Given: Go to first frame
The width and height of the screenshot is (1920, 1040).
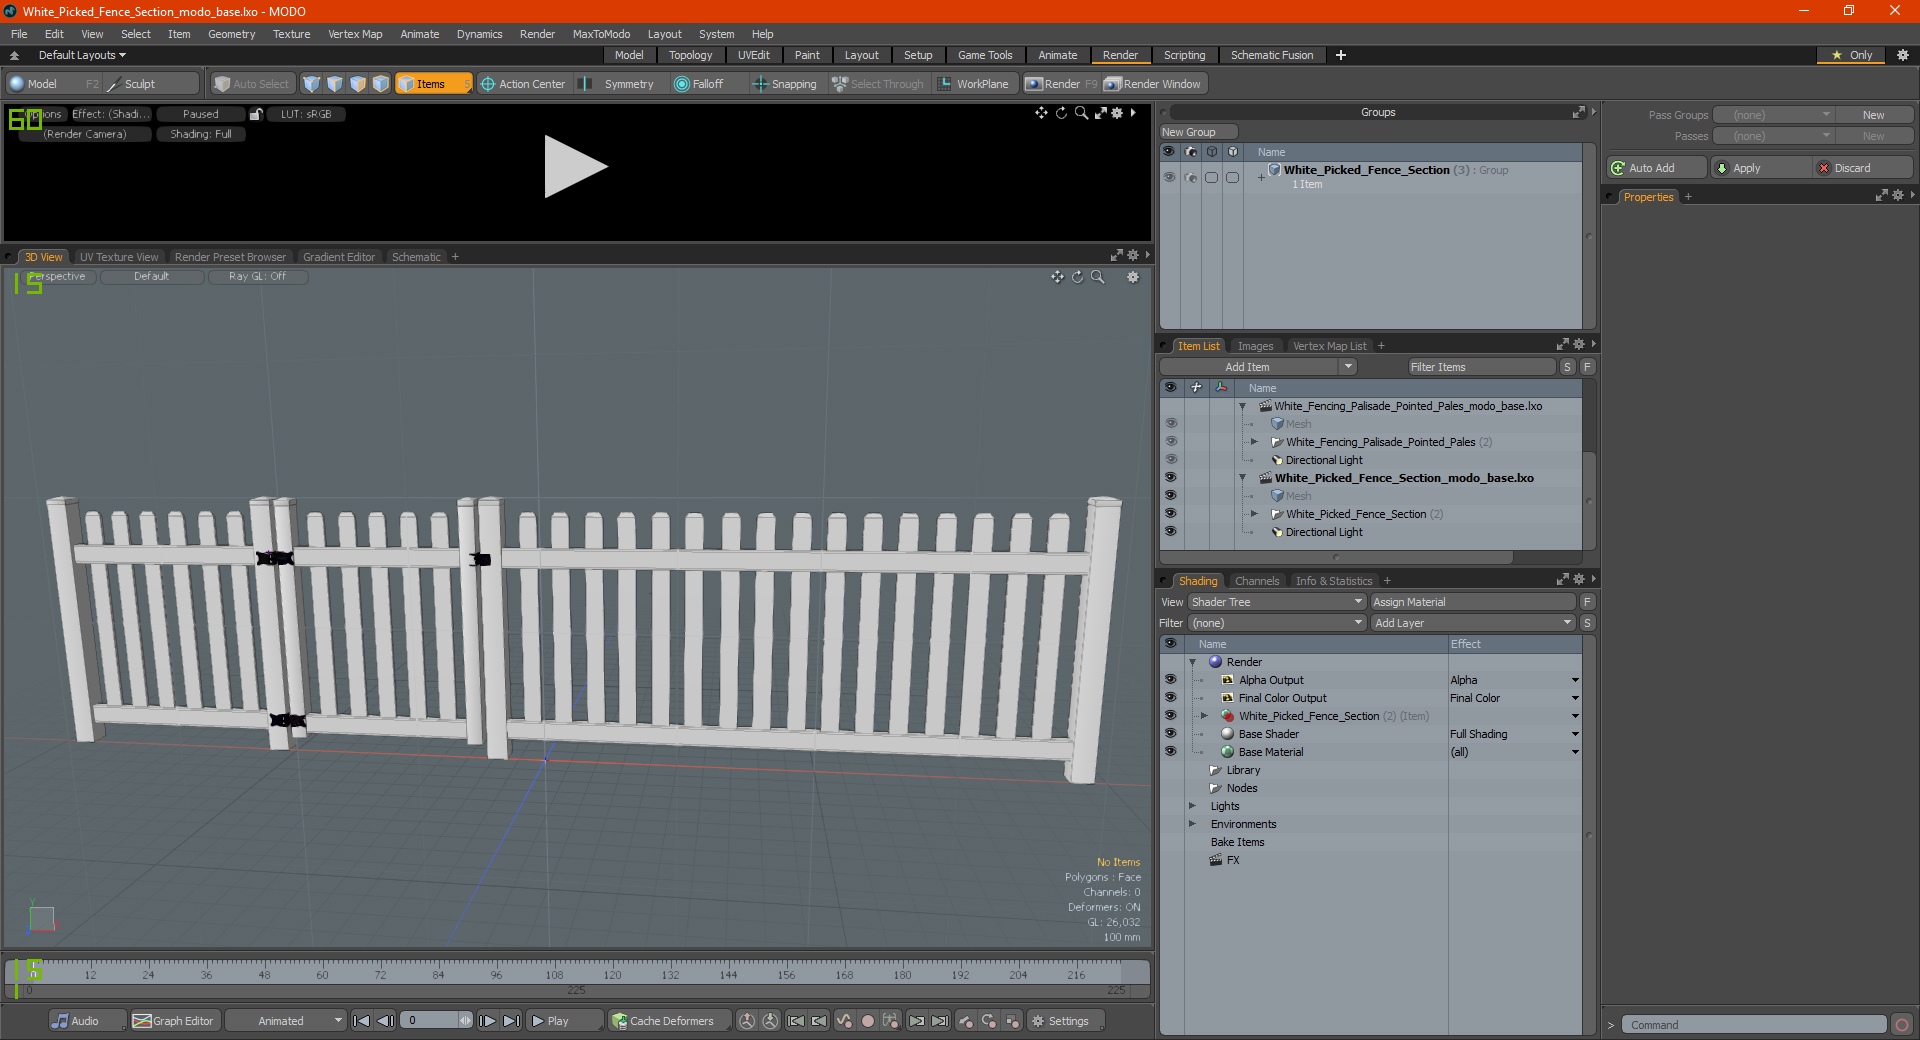Looking at the screenshot, I should [x=362, y=1021].
